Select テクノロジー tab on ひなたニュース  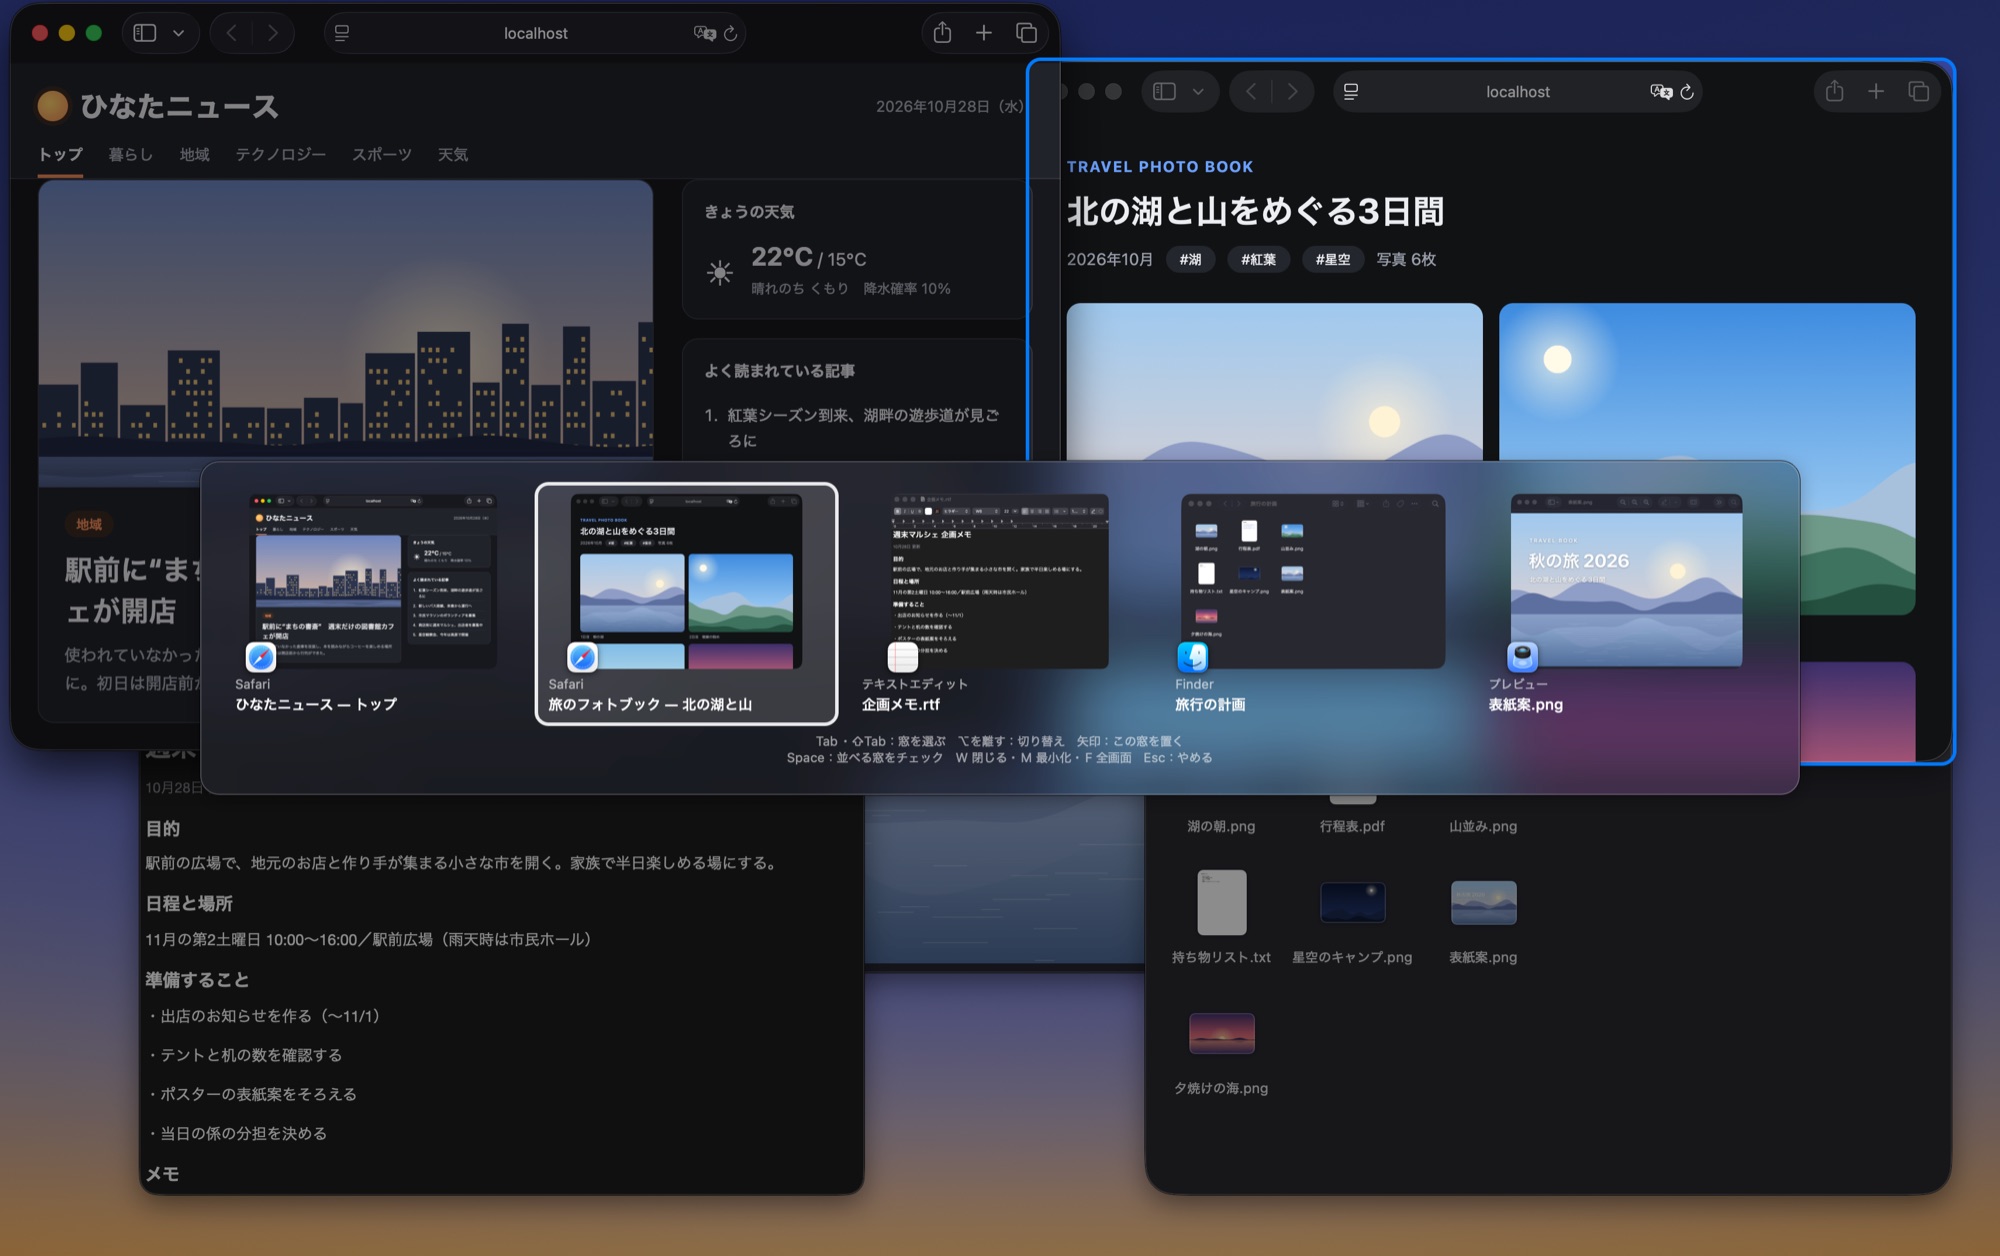coord(280,154)
